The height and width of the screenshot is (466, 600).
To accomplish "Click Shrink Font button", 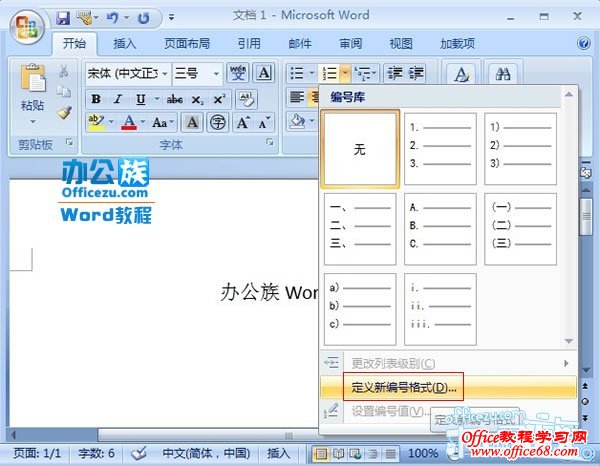I will tap(264, 122).
